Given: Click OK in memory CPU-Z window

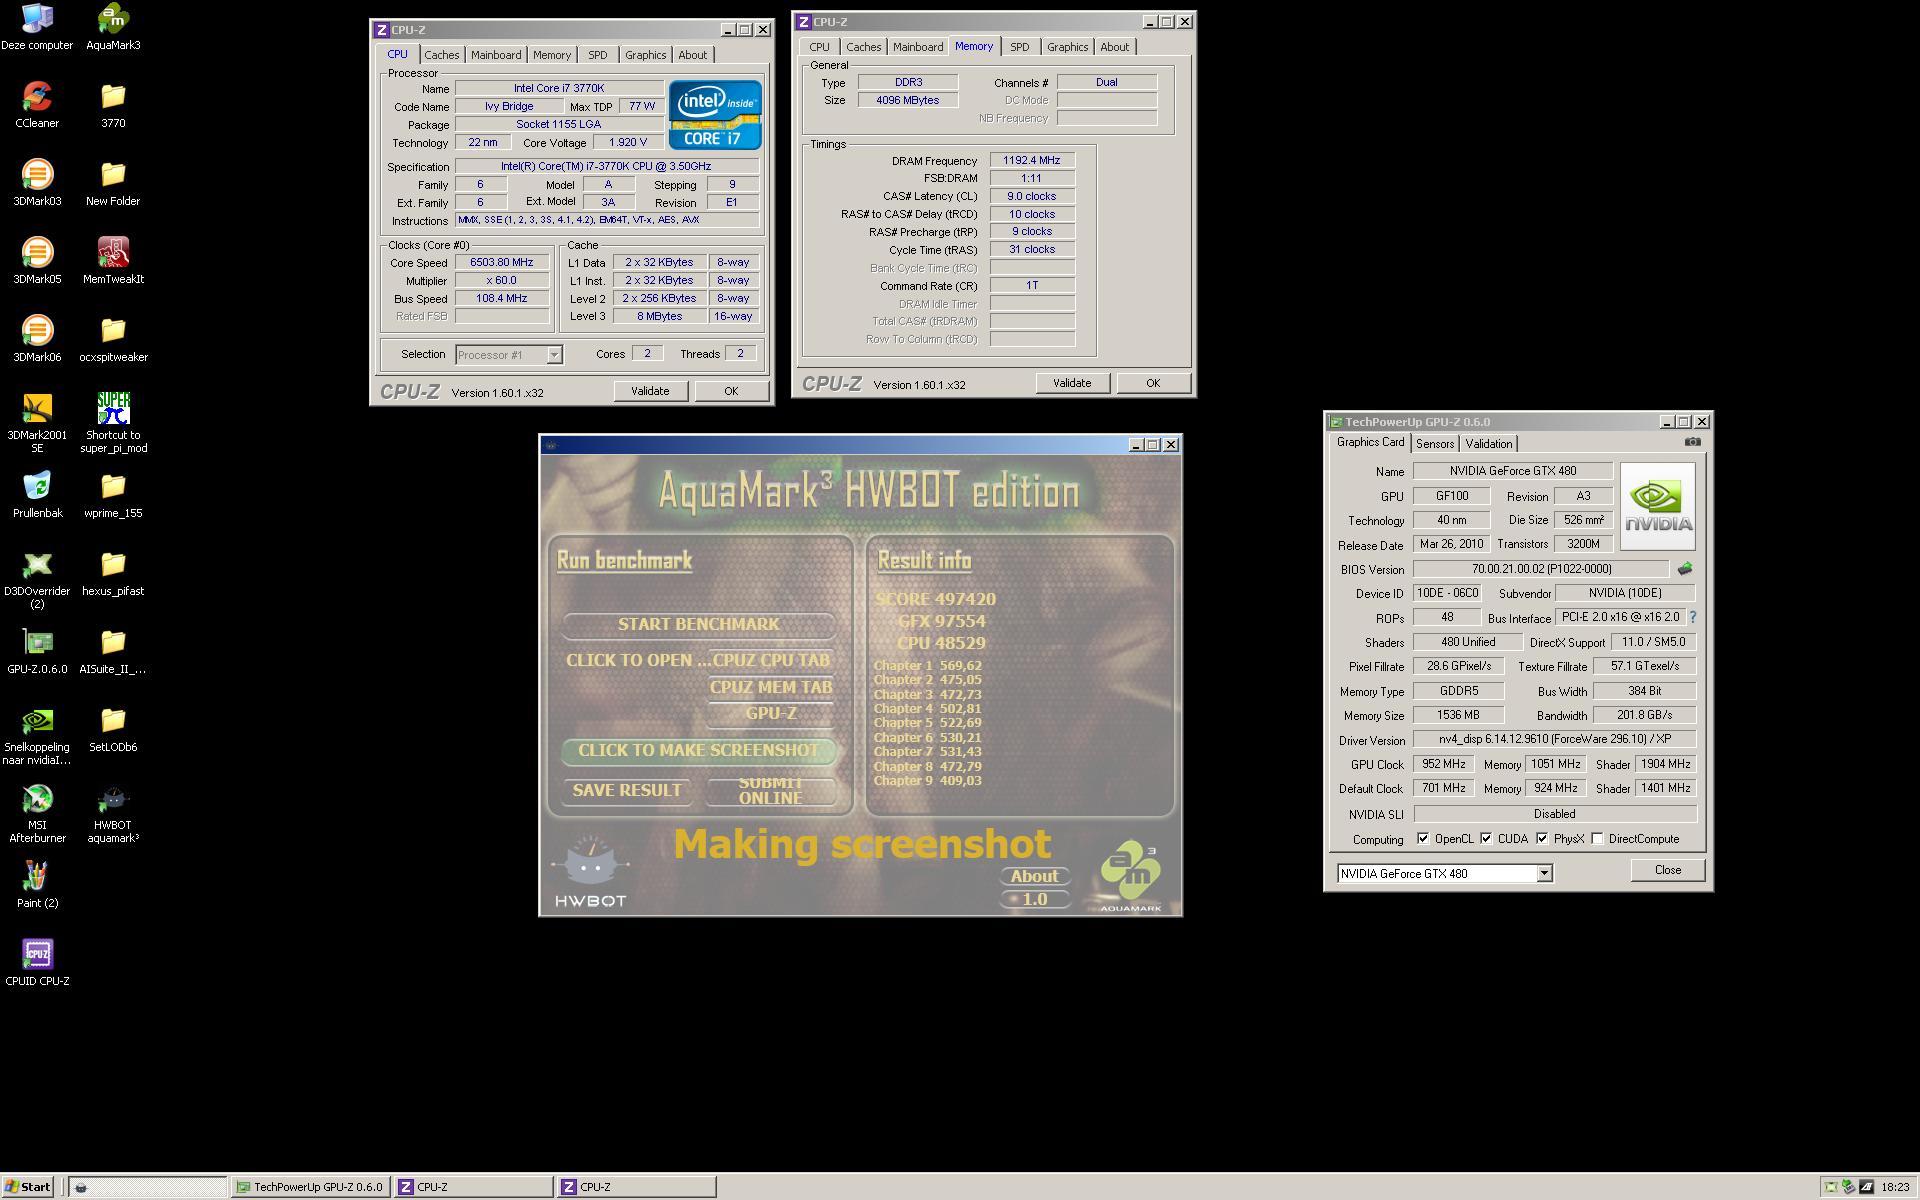Looking at the screenshot, I should coord(1153,383).
